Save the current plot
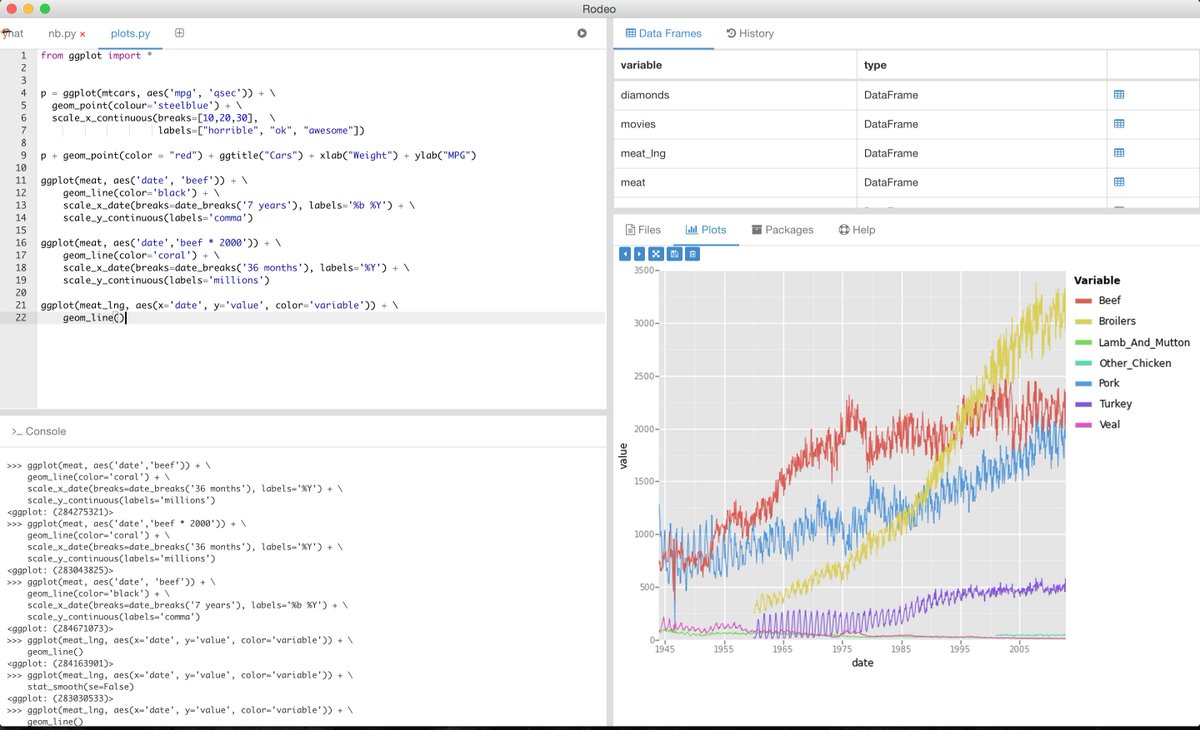 tap(672, 253)
